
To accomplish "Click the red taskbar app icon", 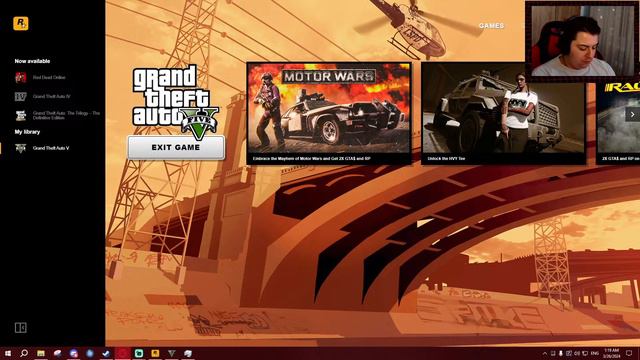I will (x=122, y=353).
